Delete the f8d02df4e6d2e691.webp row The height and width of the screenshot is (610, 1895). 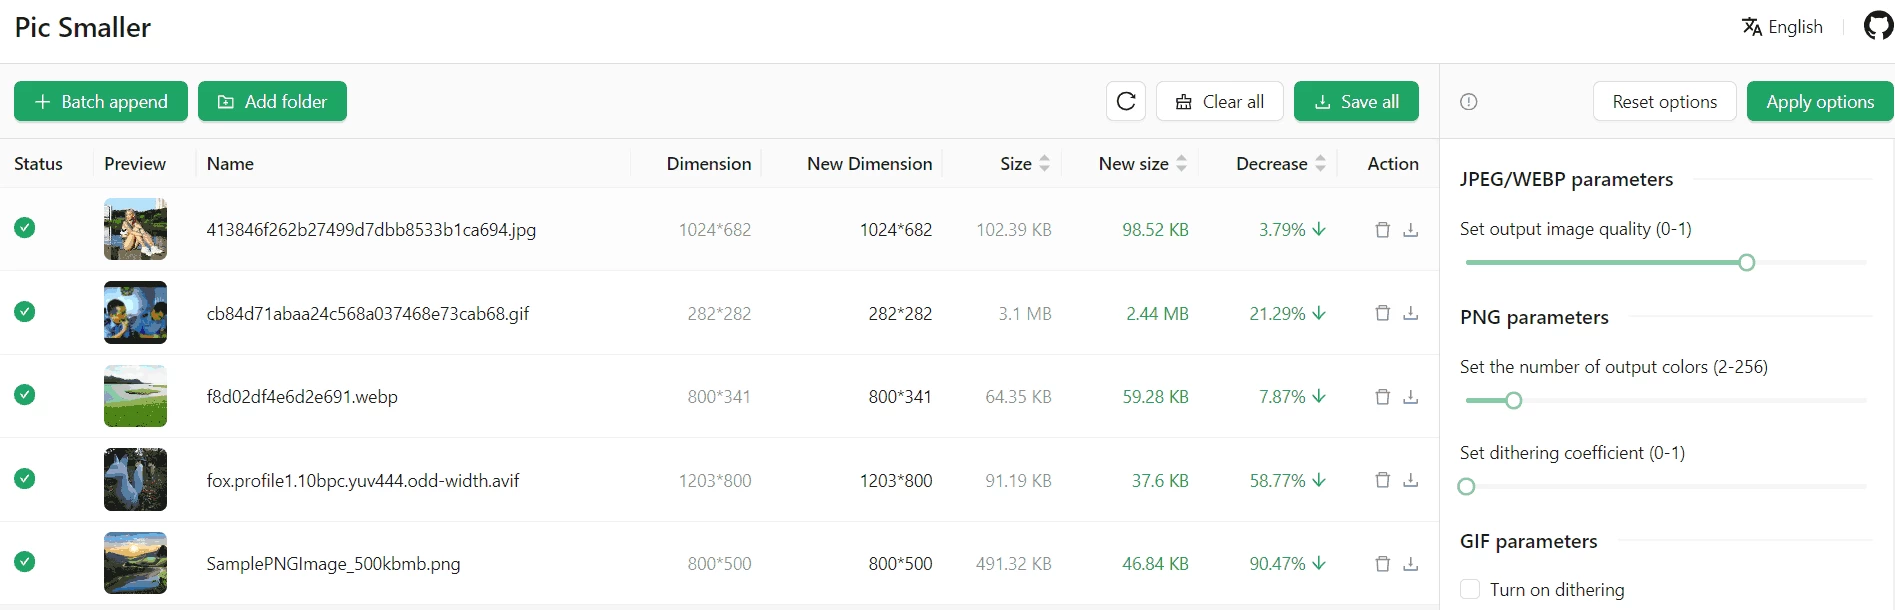tap(1382, 397)
